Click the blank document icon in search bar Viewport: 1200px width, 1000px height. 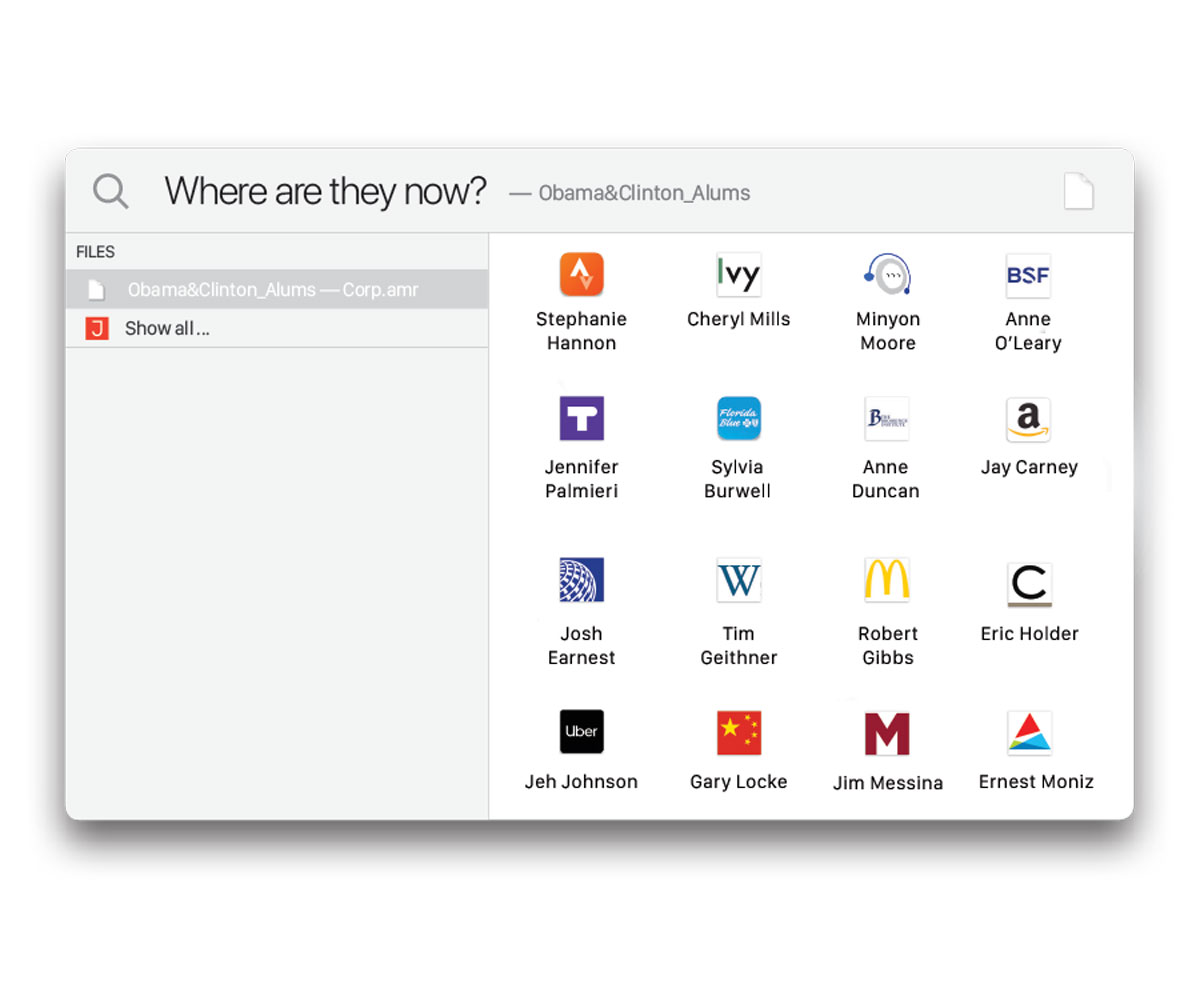[1078, 191]
